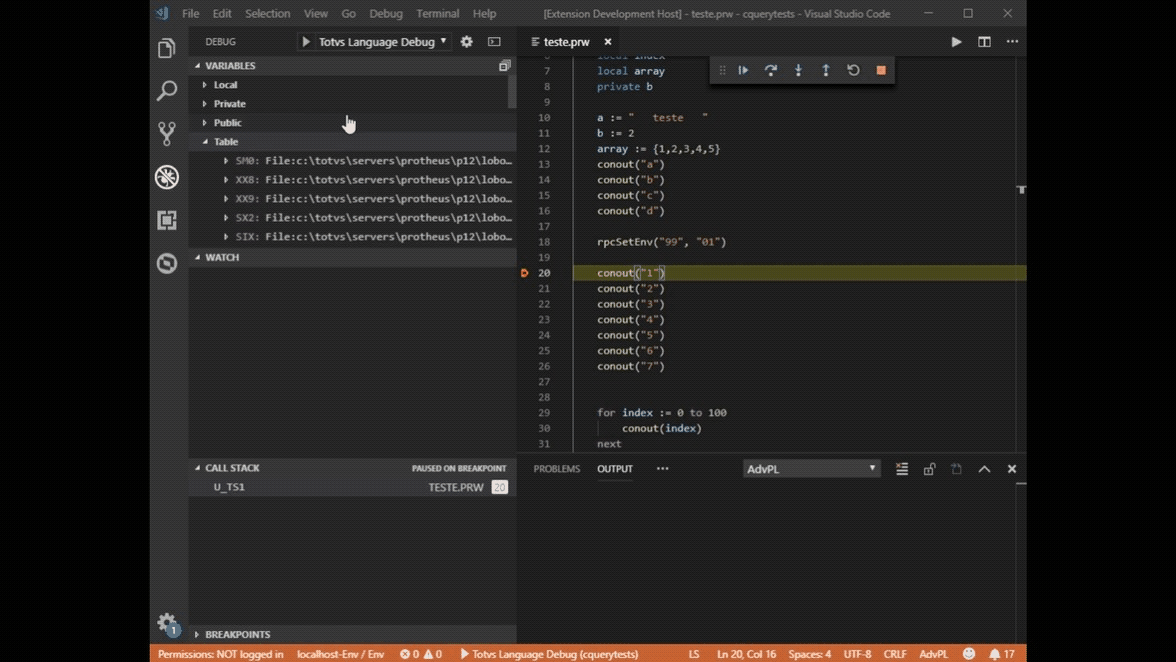Open the Explorer view in activity bar
This screenshot has height=662, width=1176.
coord(166,48)
